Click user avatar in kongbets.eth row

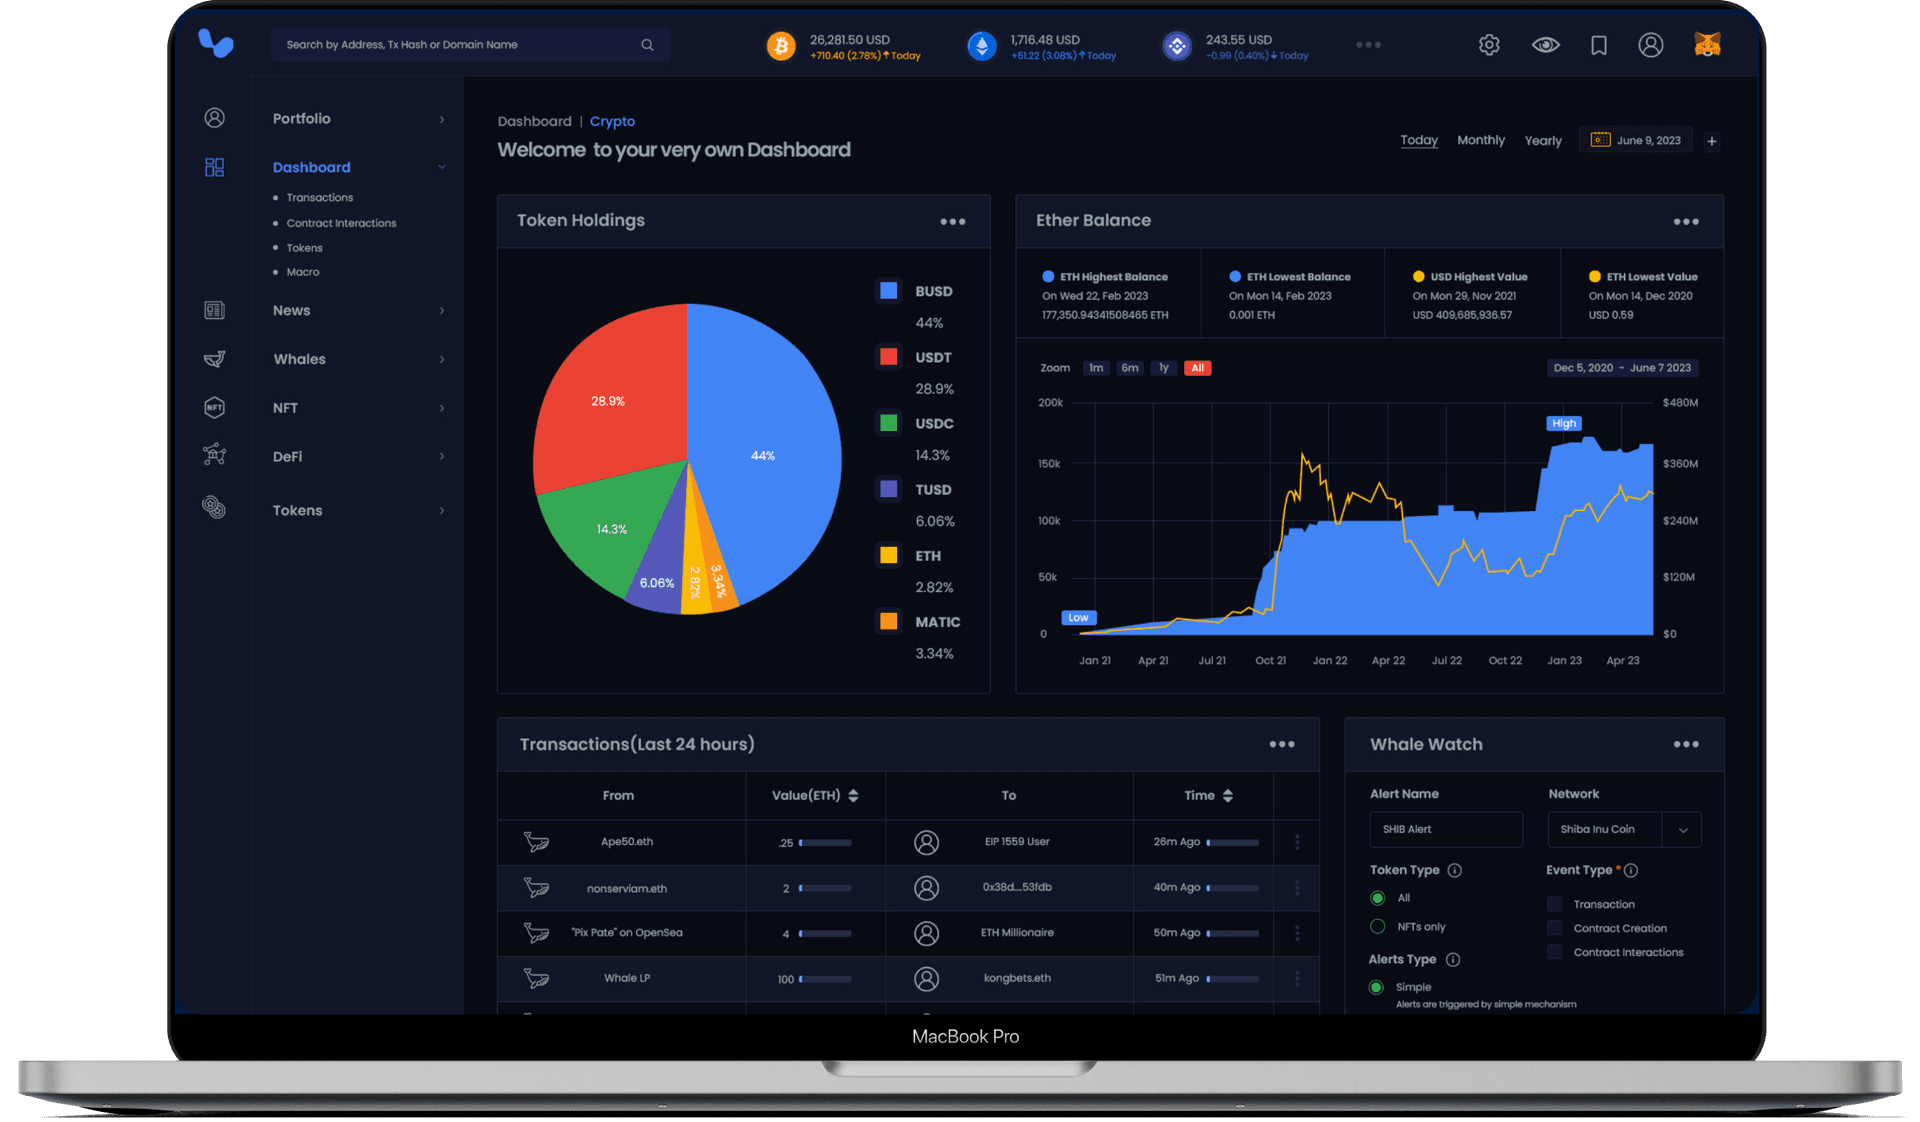click(x=926, y=978)
